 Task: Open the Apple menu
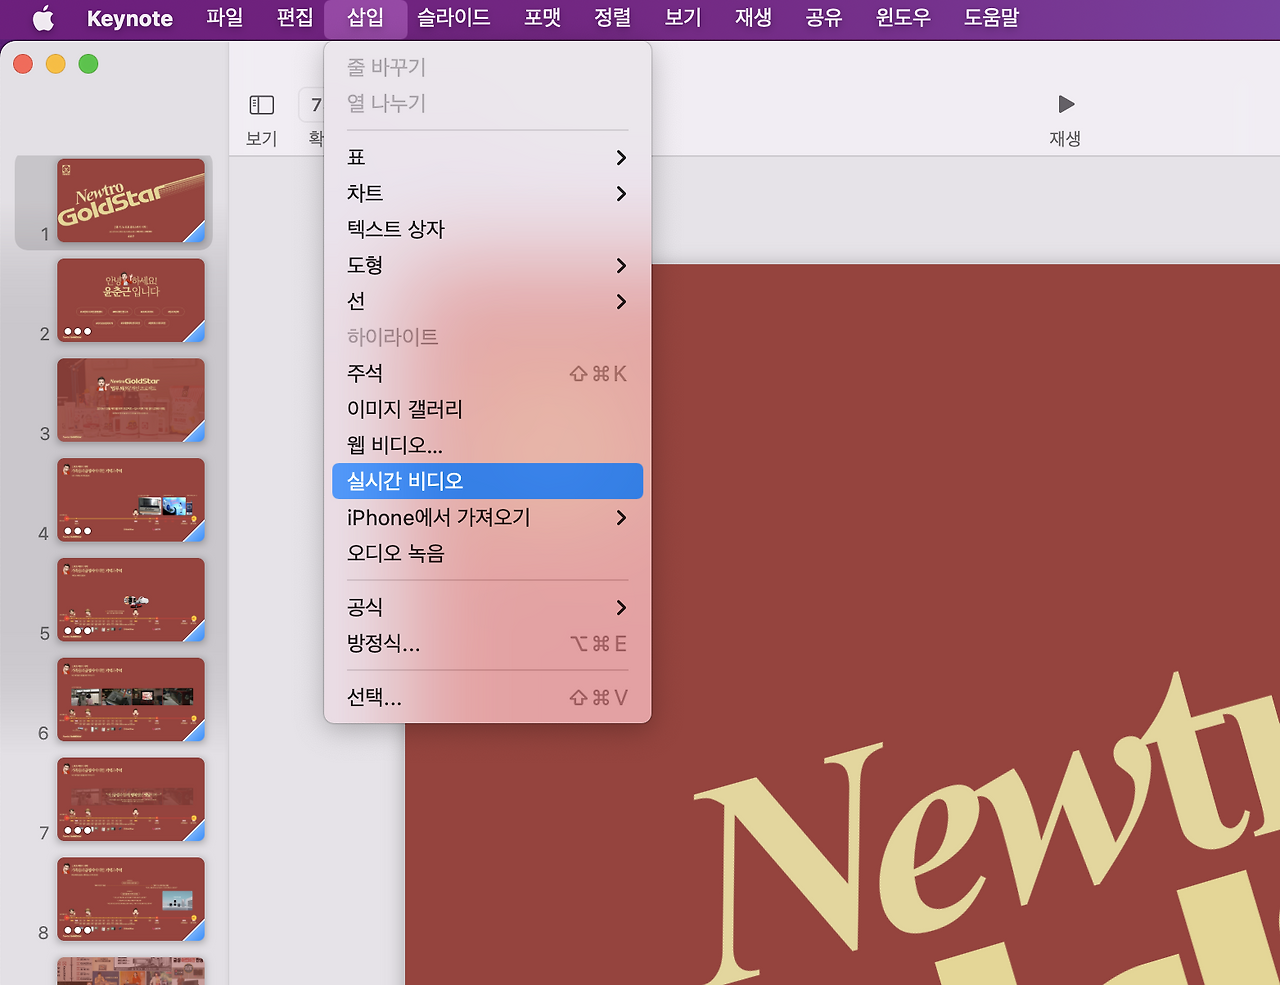(x=42, y=18)
